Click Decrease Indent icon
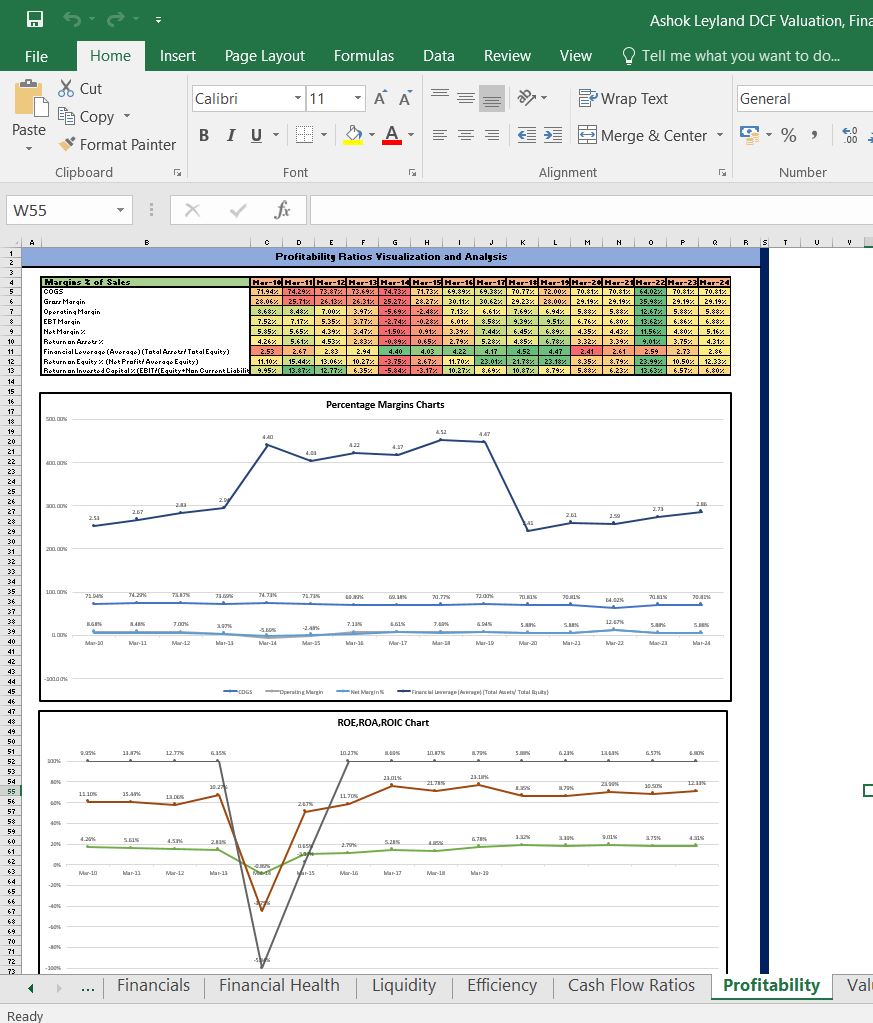Viewport: 873px width, 1023px height. tap(527, 135)
